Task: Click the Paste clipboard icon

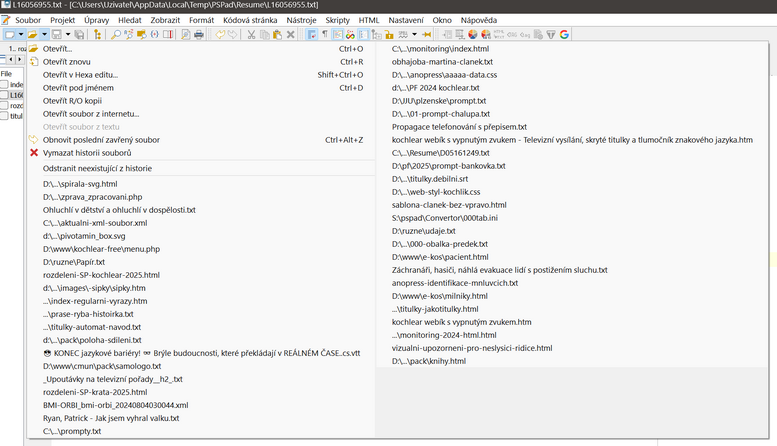Action: pos(277,34)
